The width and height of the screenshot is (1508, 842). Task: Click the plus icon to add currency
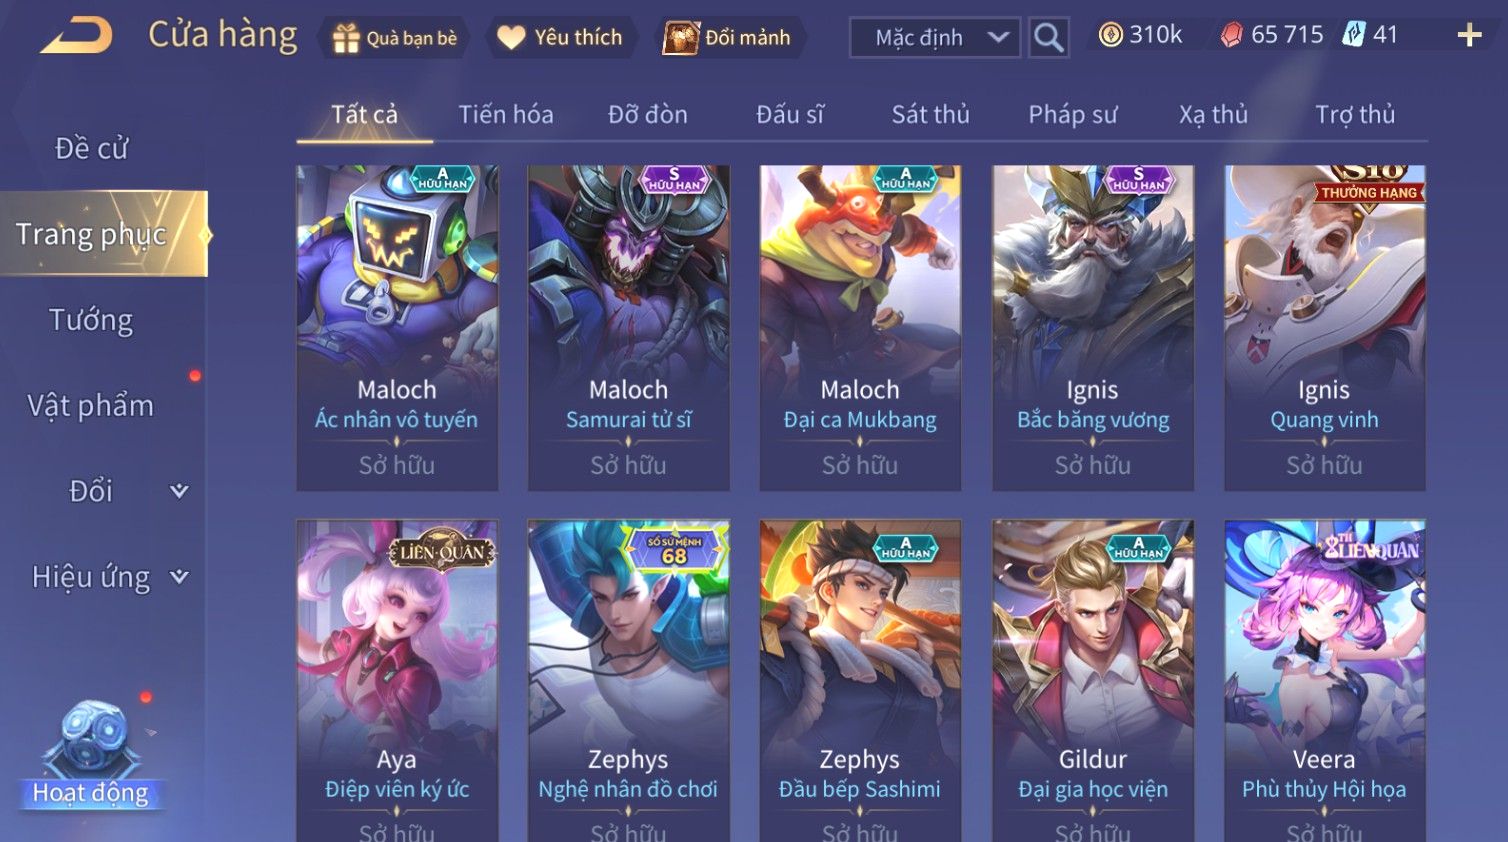tap(1469, 36)
